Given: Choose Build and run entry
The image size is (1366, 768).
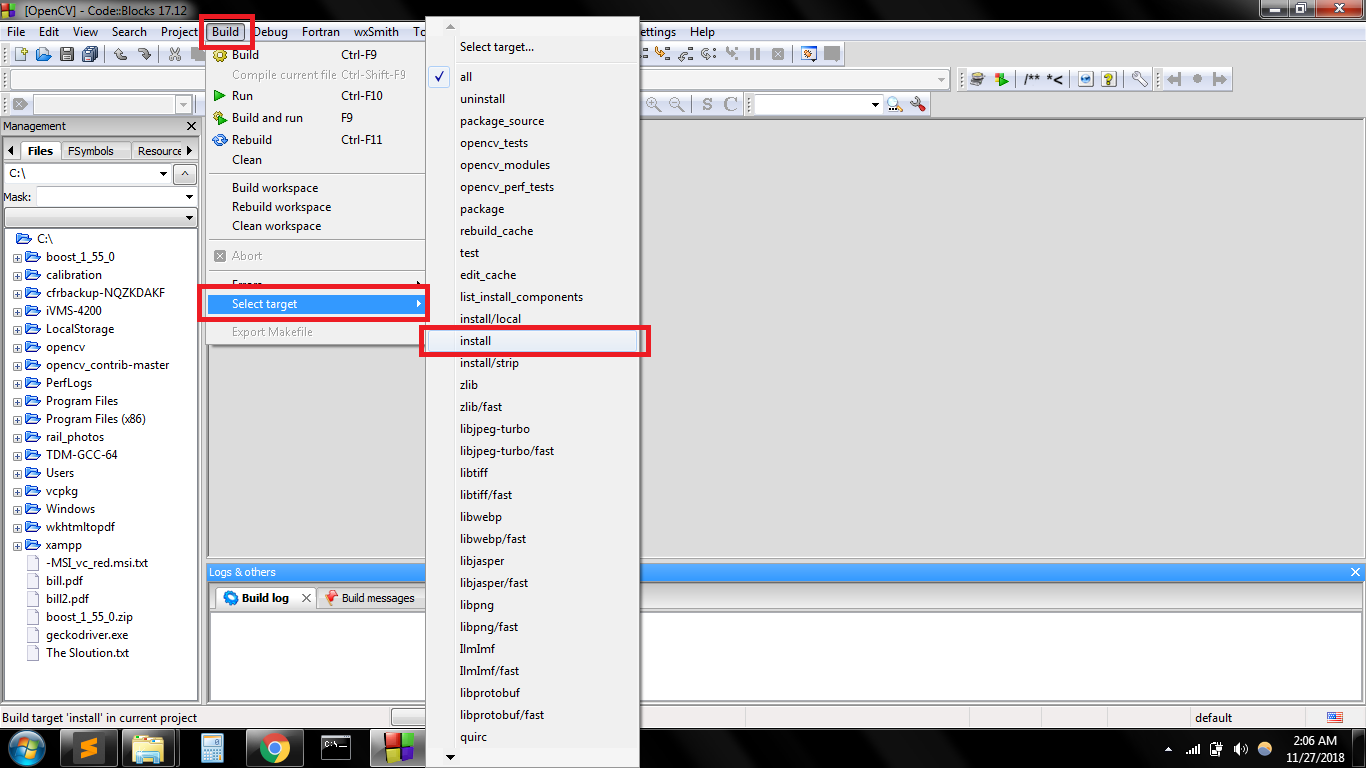Looking at the screenshot, I should coord(317,118).
